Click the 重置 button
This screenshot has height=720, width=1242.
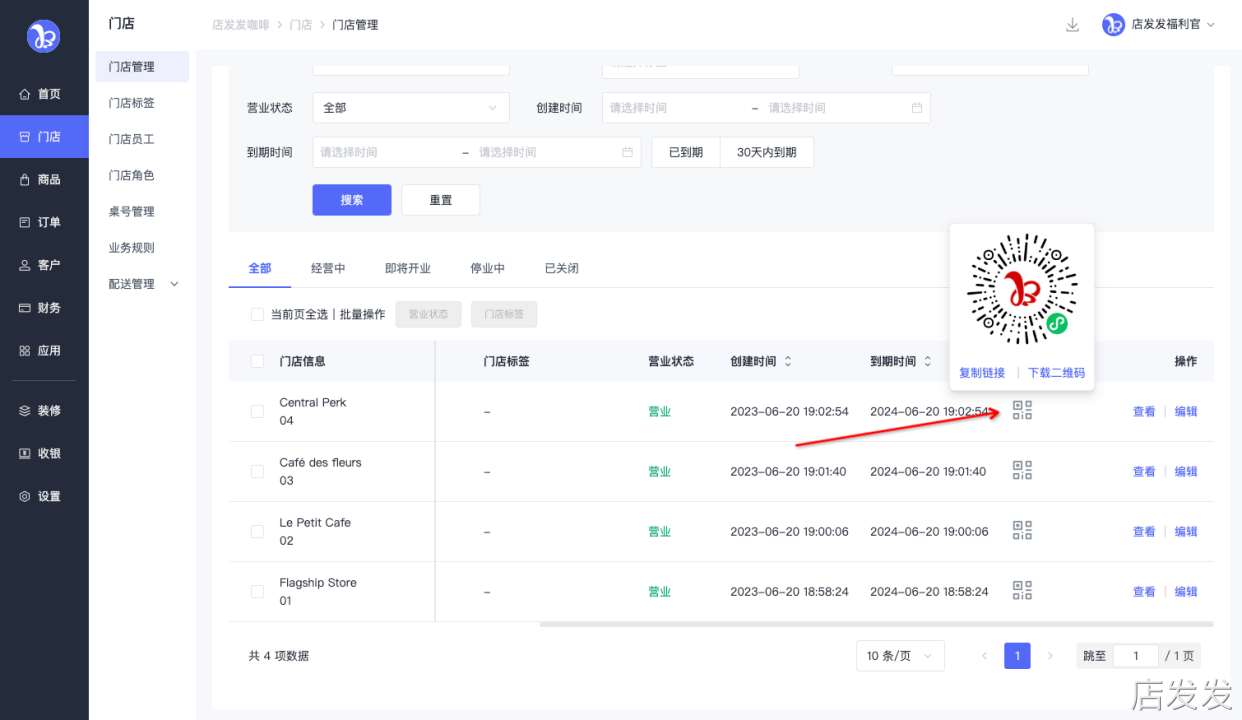441,200
